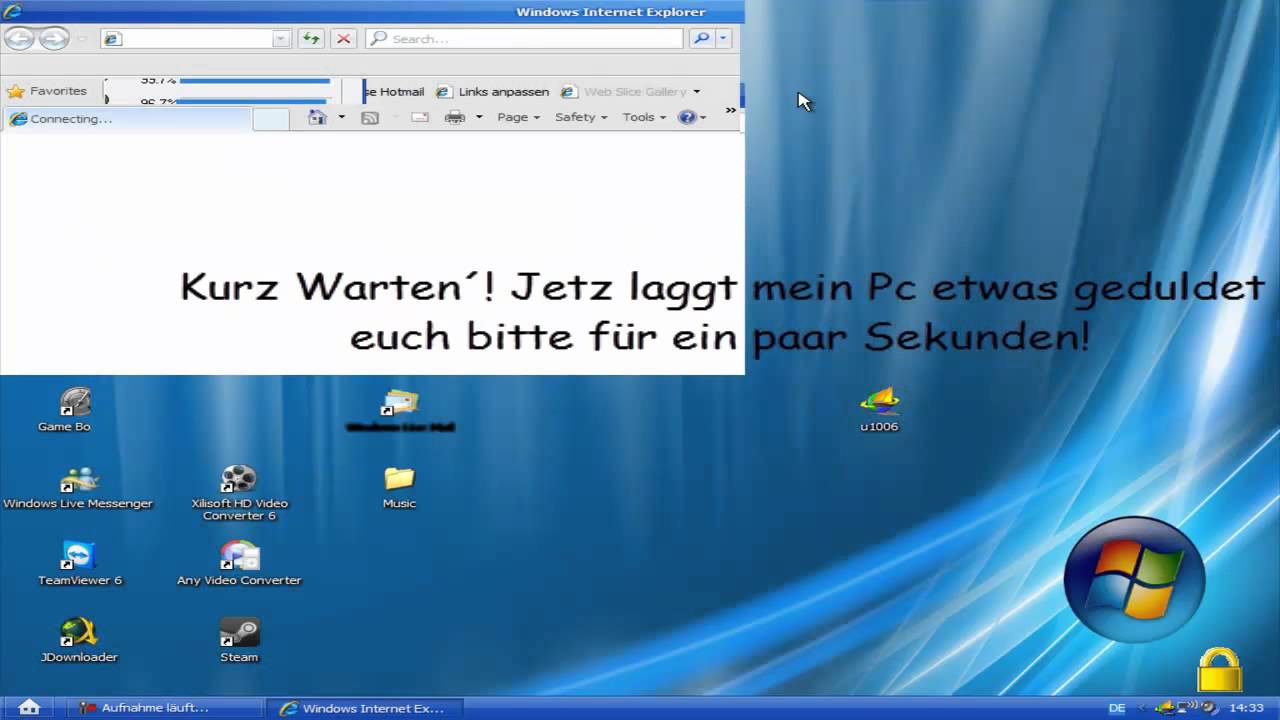Click the magnifier search button
This screenshot has width=1280, height=720.
click(701, 39)
